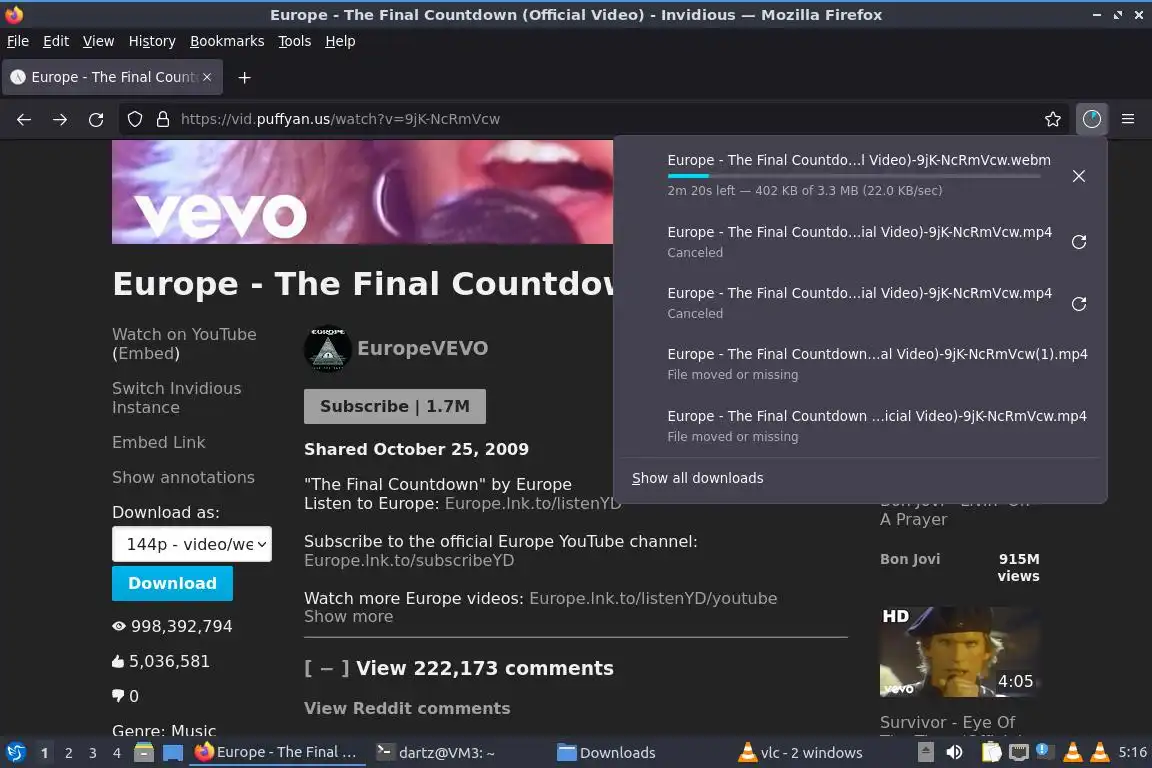
Task: Launch file manager from taskbar quicklaunch
Action: [x=144, y=753]
